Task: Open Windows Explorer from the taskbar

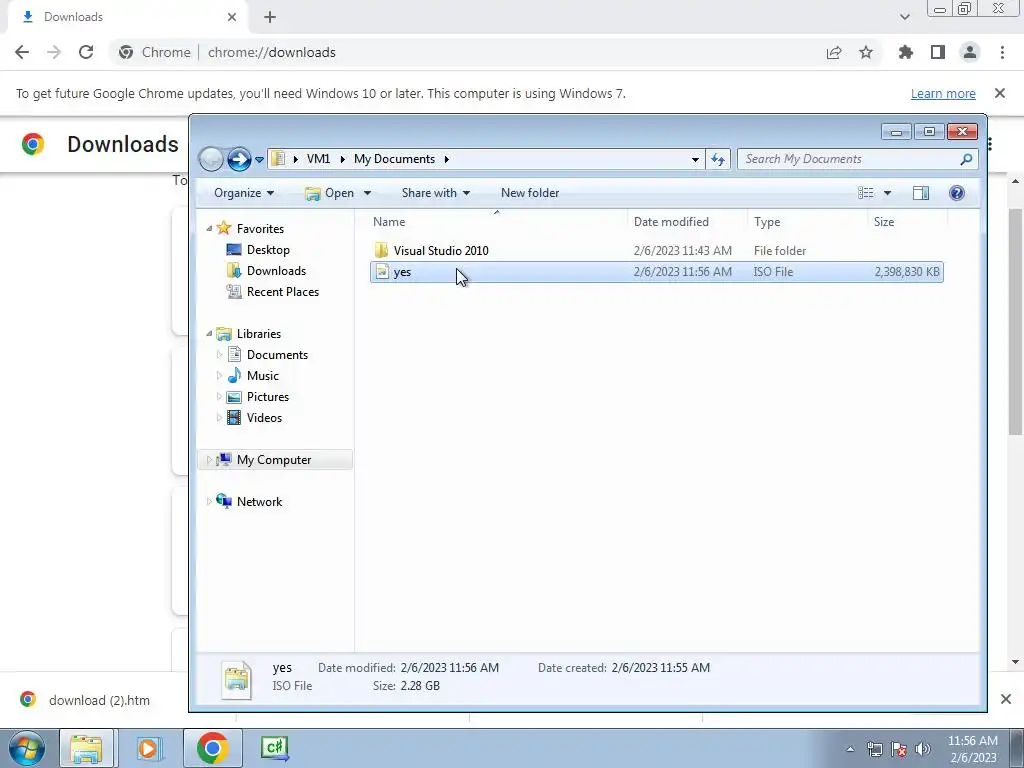Action: (86, 748)
